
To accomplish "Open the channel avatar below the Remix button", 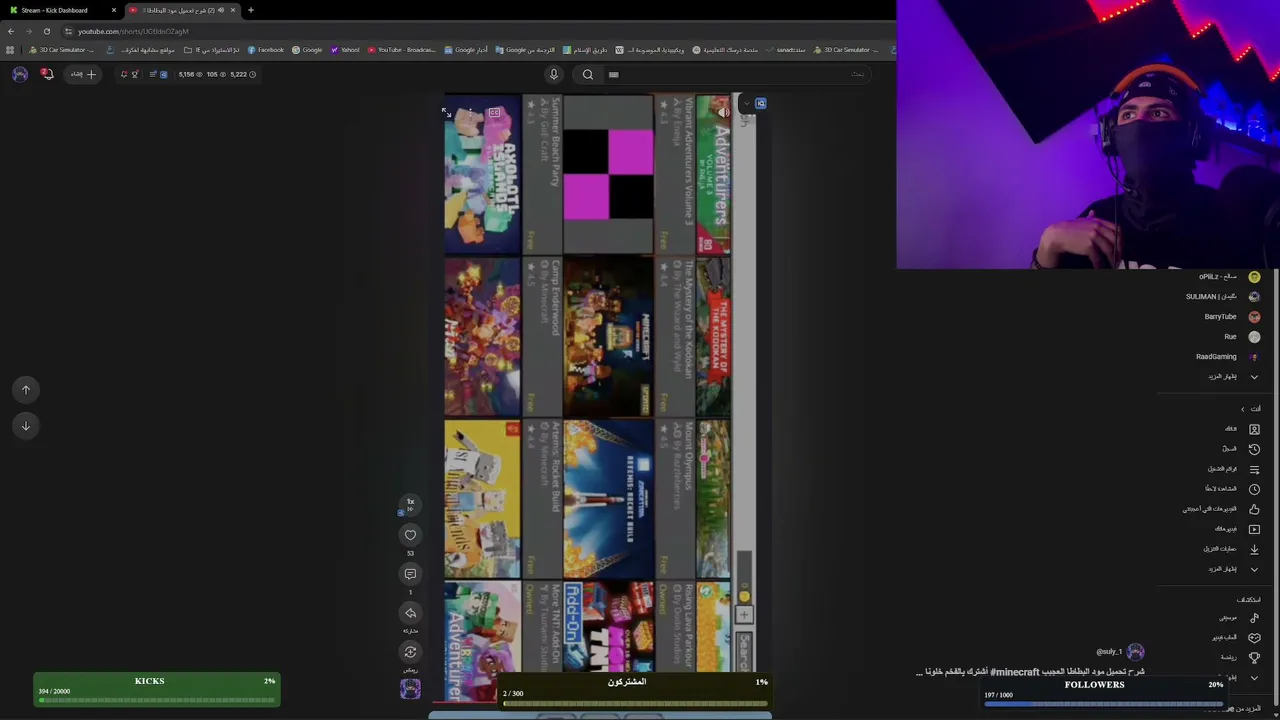I will click(410, 688).
